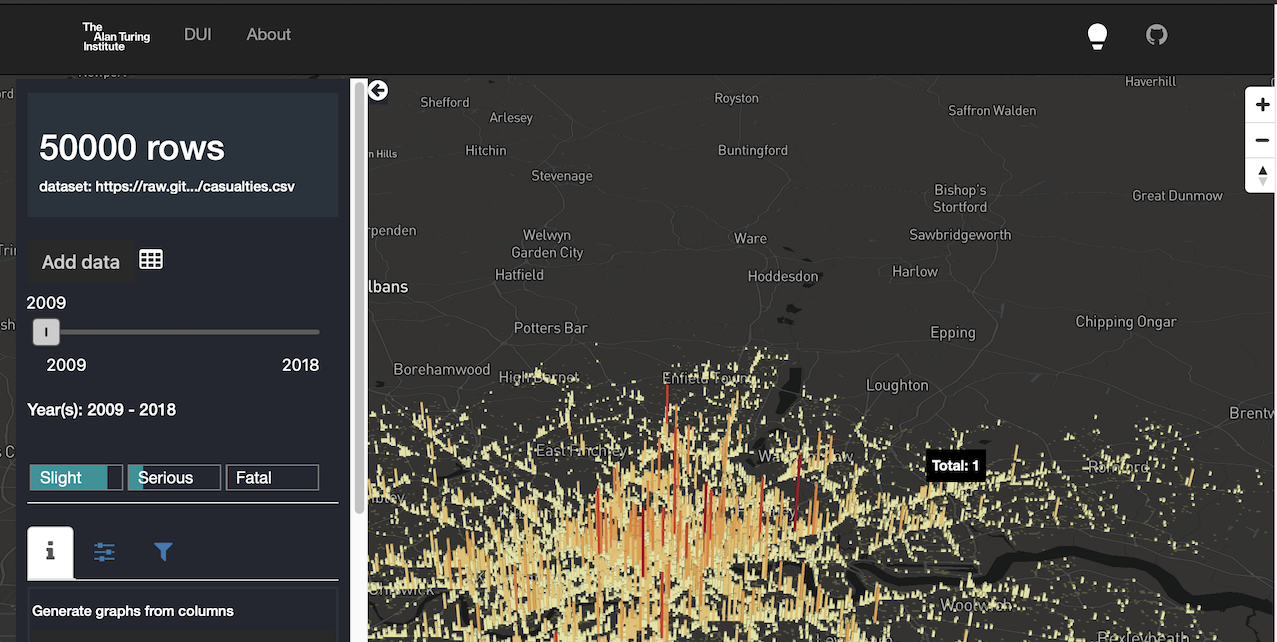The image size is (1277, 642).
Task: Click the Buntingford map label
Action: 753,150
